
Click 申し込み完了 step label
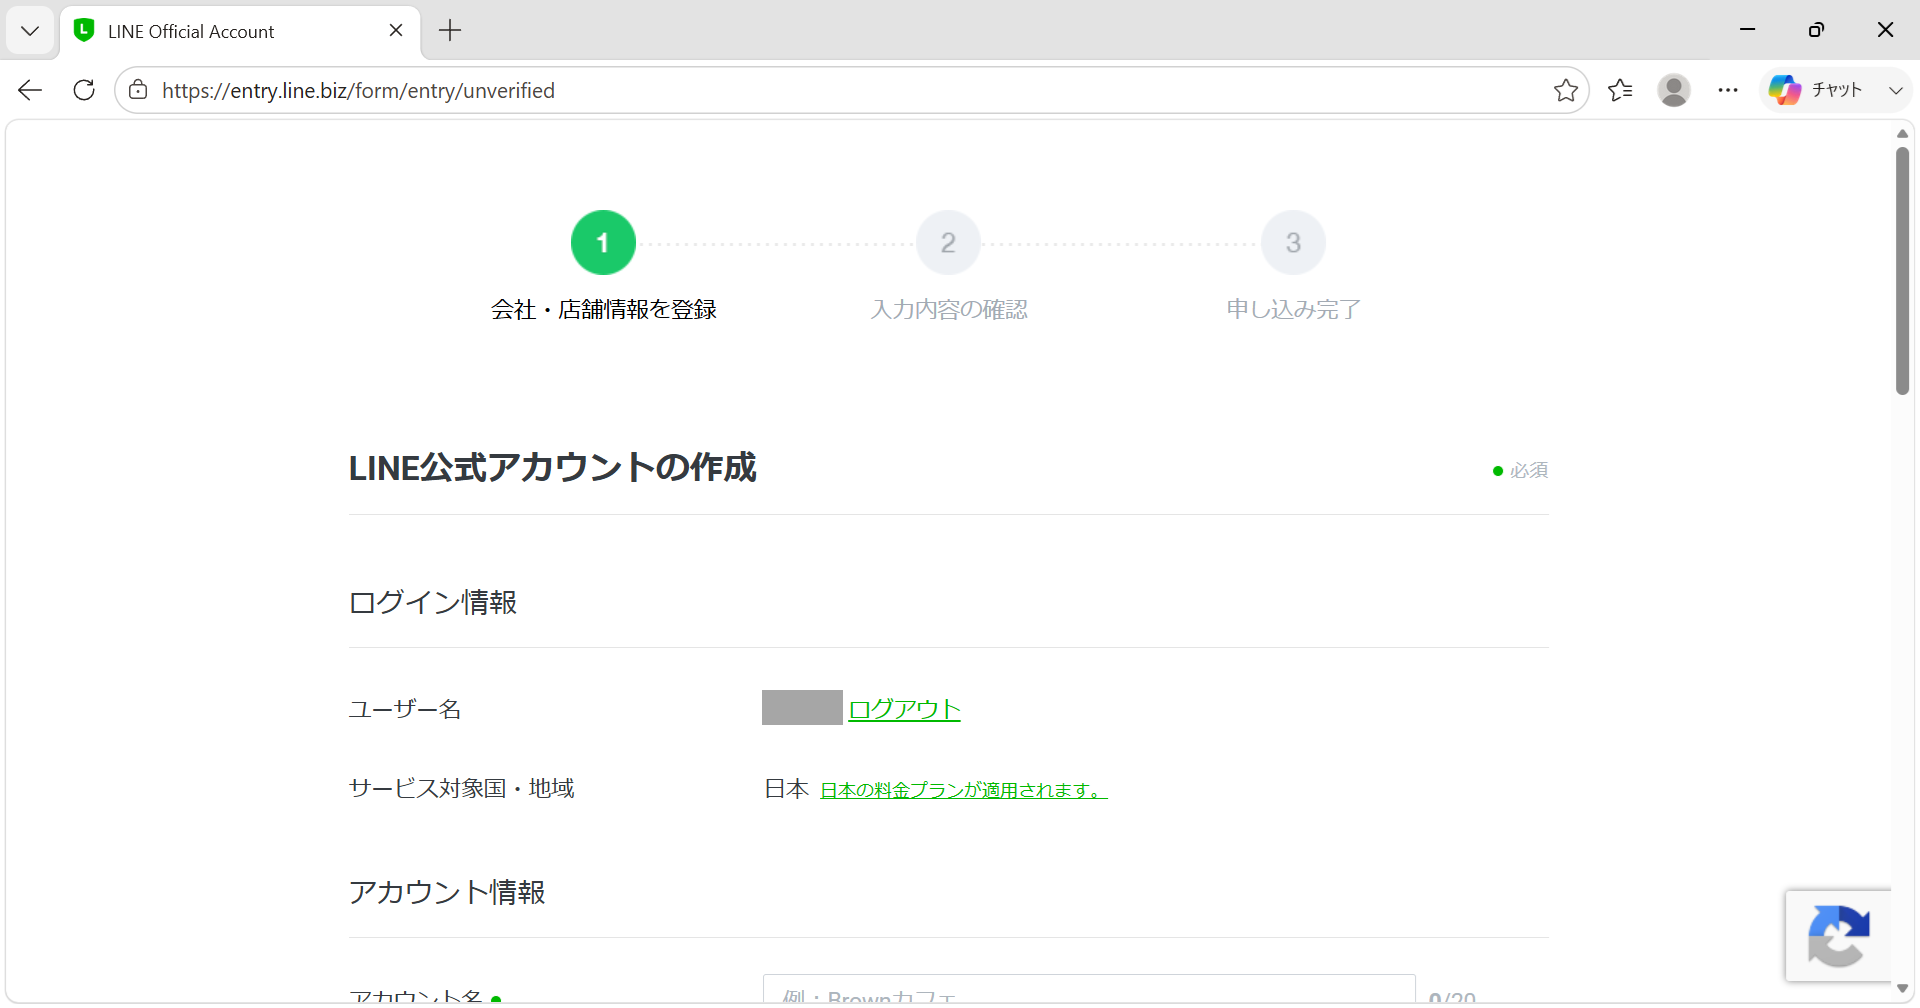click(x=1293, y=310)
